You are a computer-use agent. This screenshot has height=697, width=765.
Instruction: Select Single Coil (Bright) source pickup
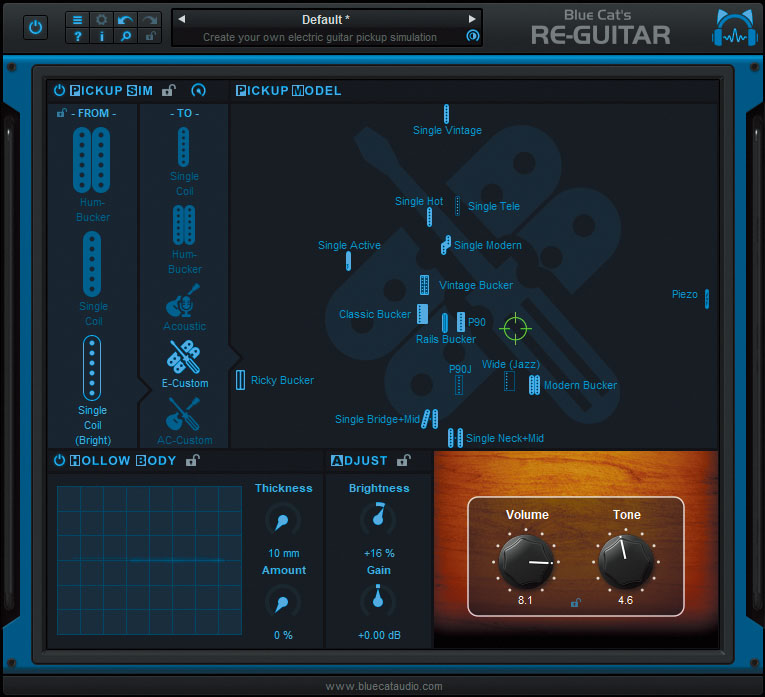click(x=93, y=390)
